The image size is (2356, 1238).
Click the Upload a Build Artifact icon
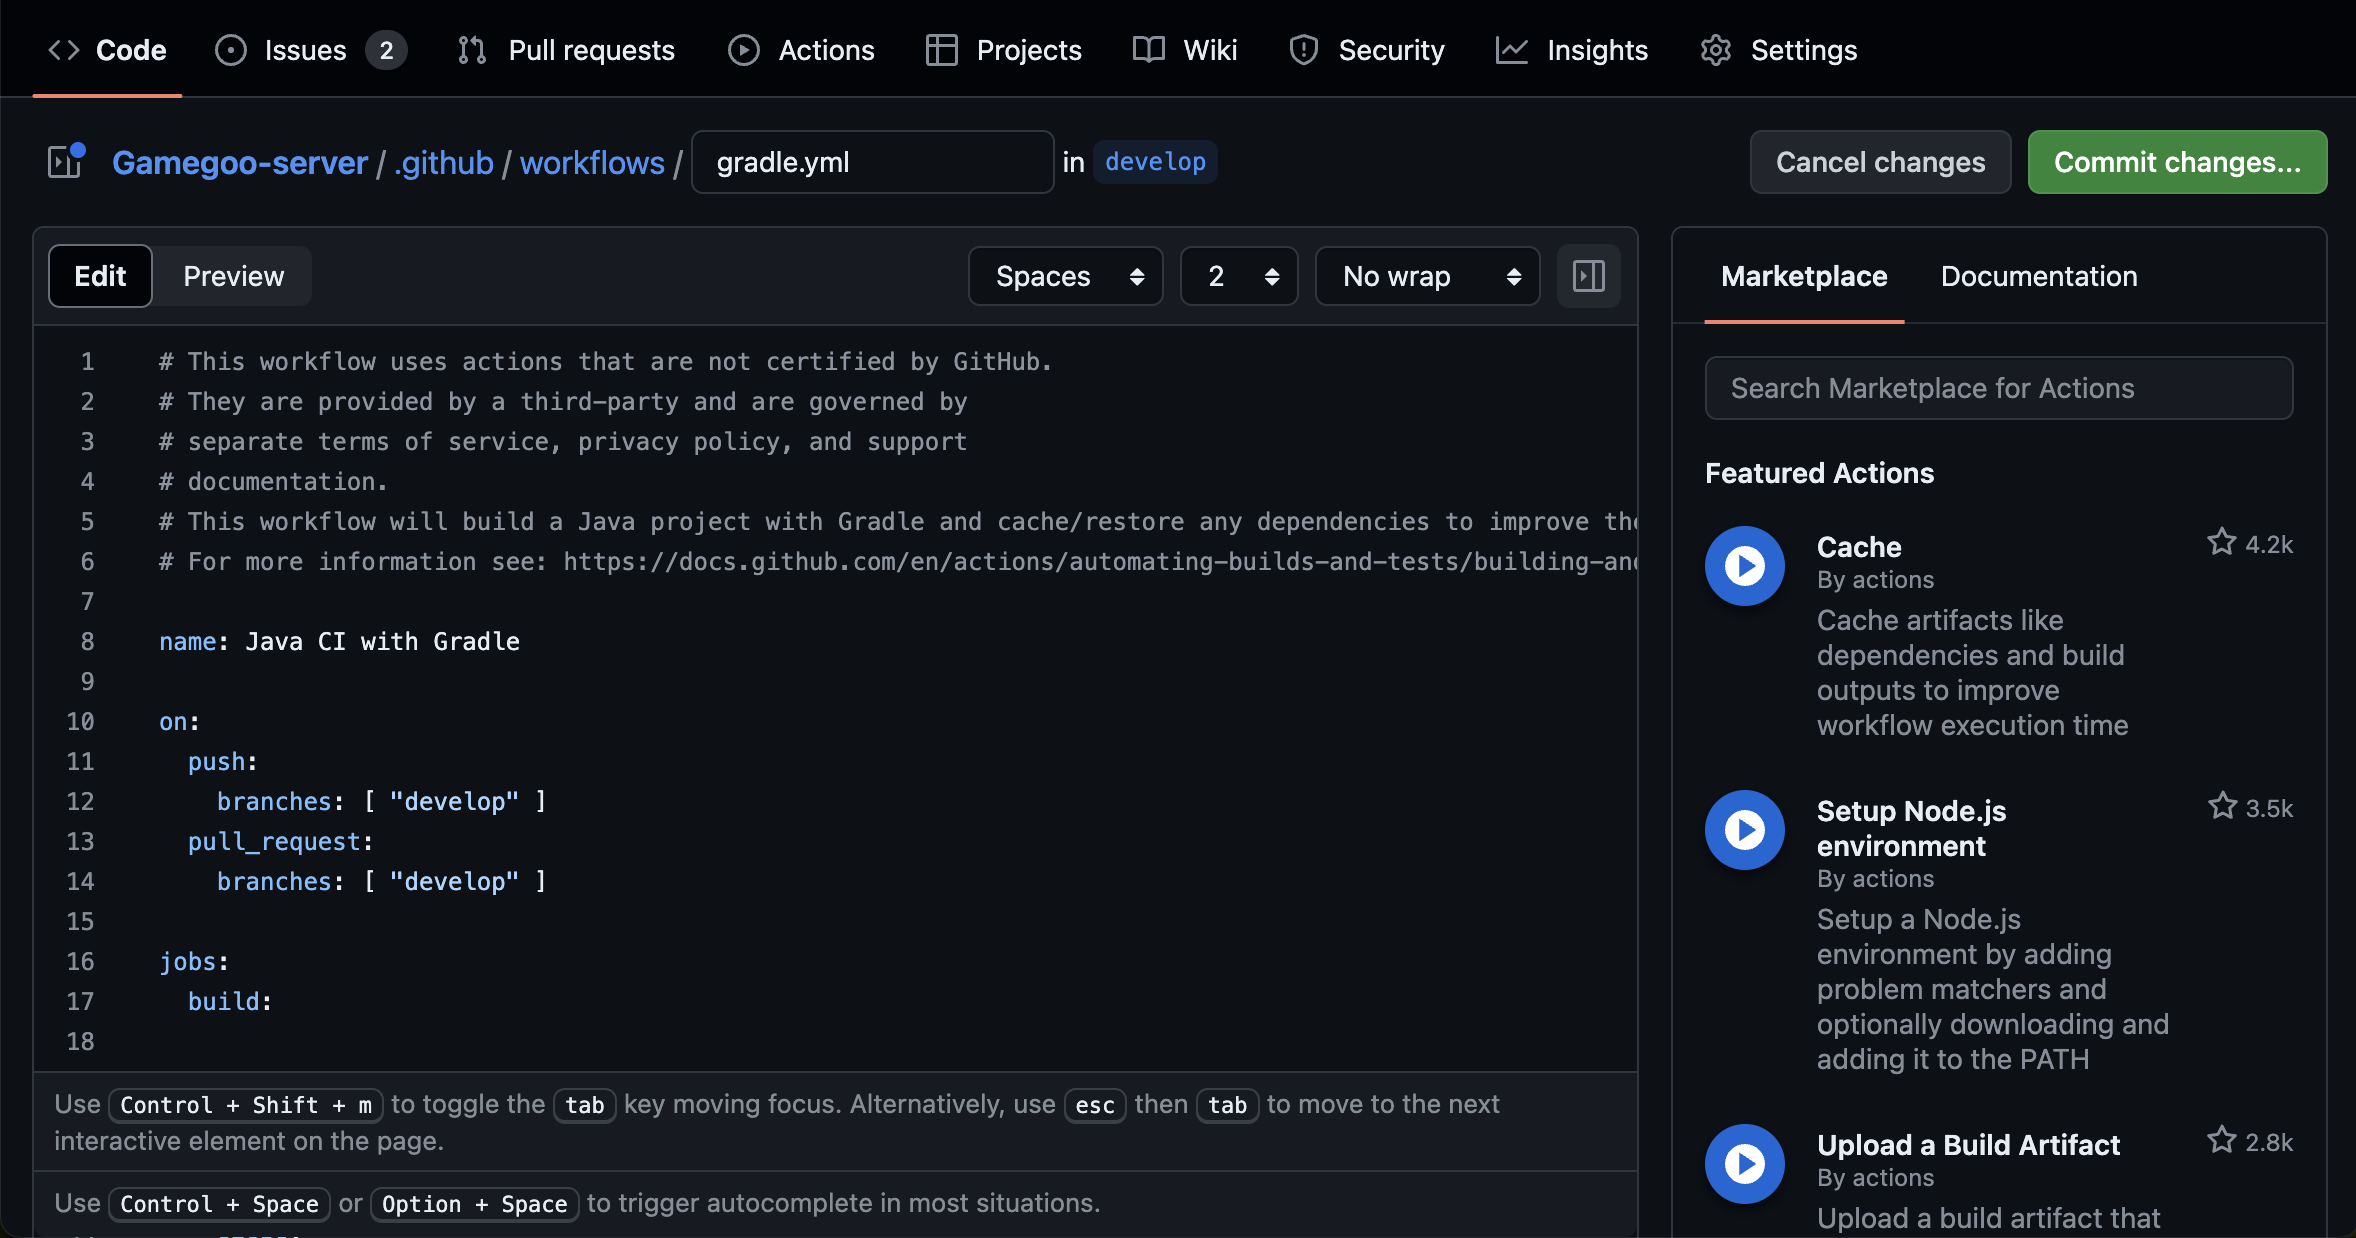coord(1744,1164)
